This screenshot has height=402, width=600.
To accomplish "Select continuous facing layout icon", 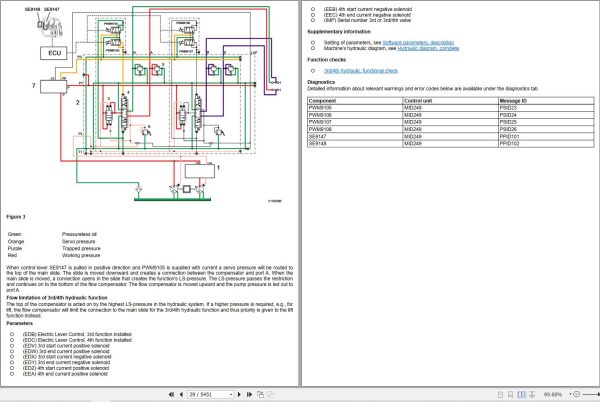I will tap(532, 394).
